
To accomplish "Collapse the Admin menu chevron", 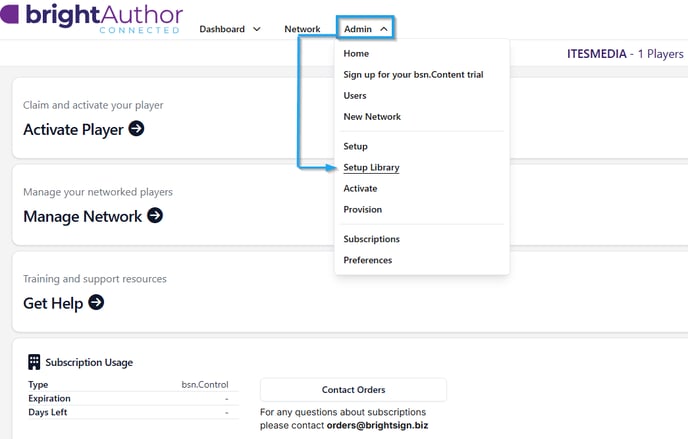I will 384,29.
